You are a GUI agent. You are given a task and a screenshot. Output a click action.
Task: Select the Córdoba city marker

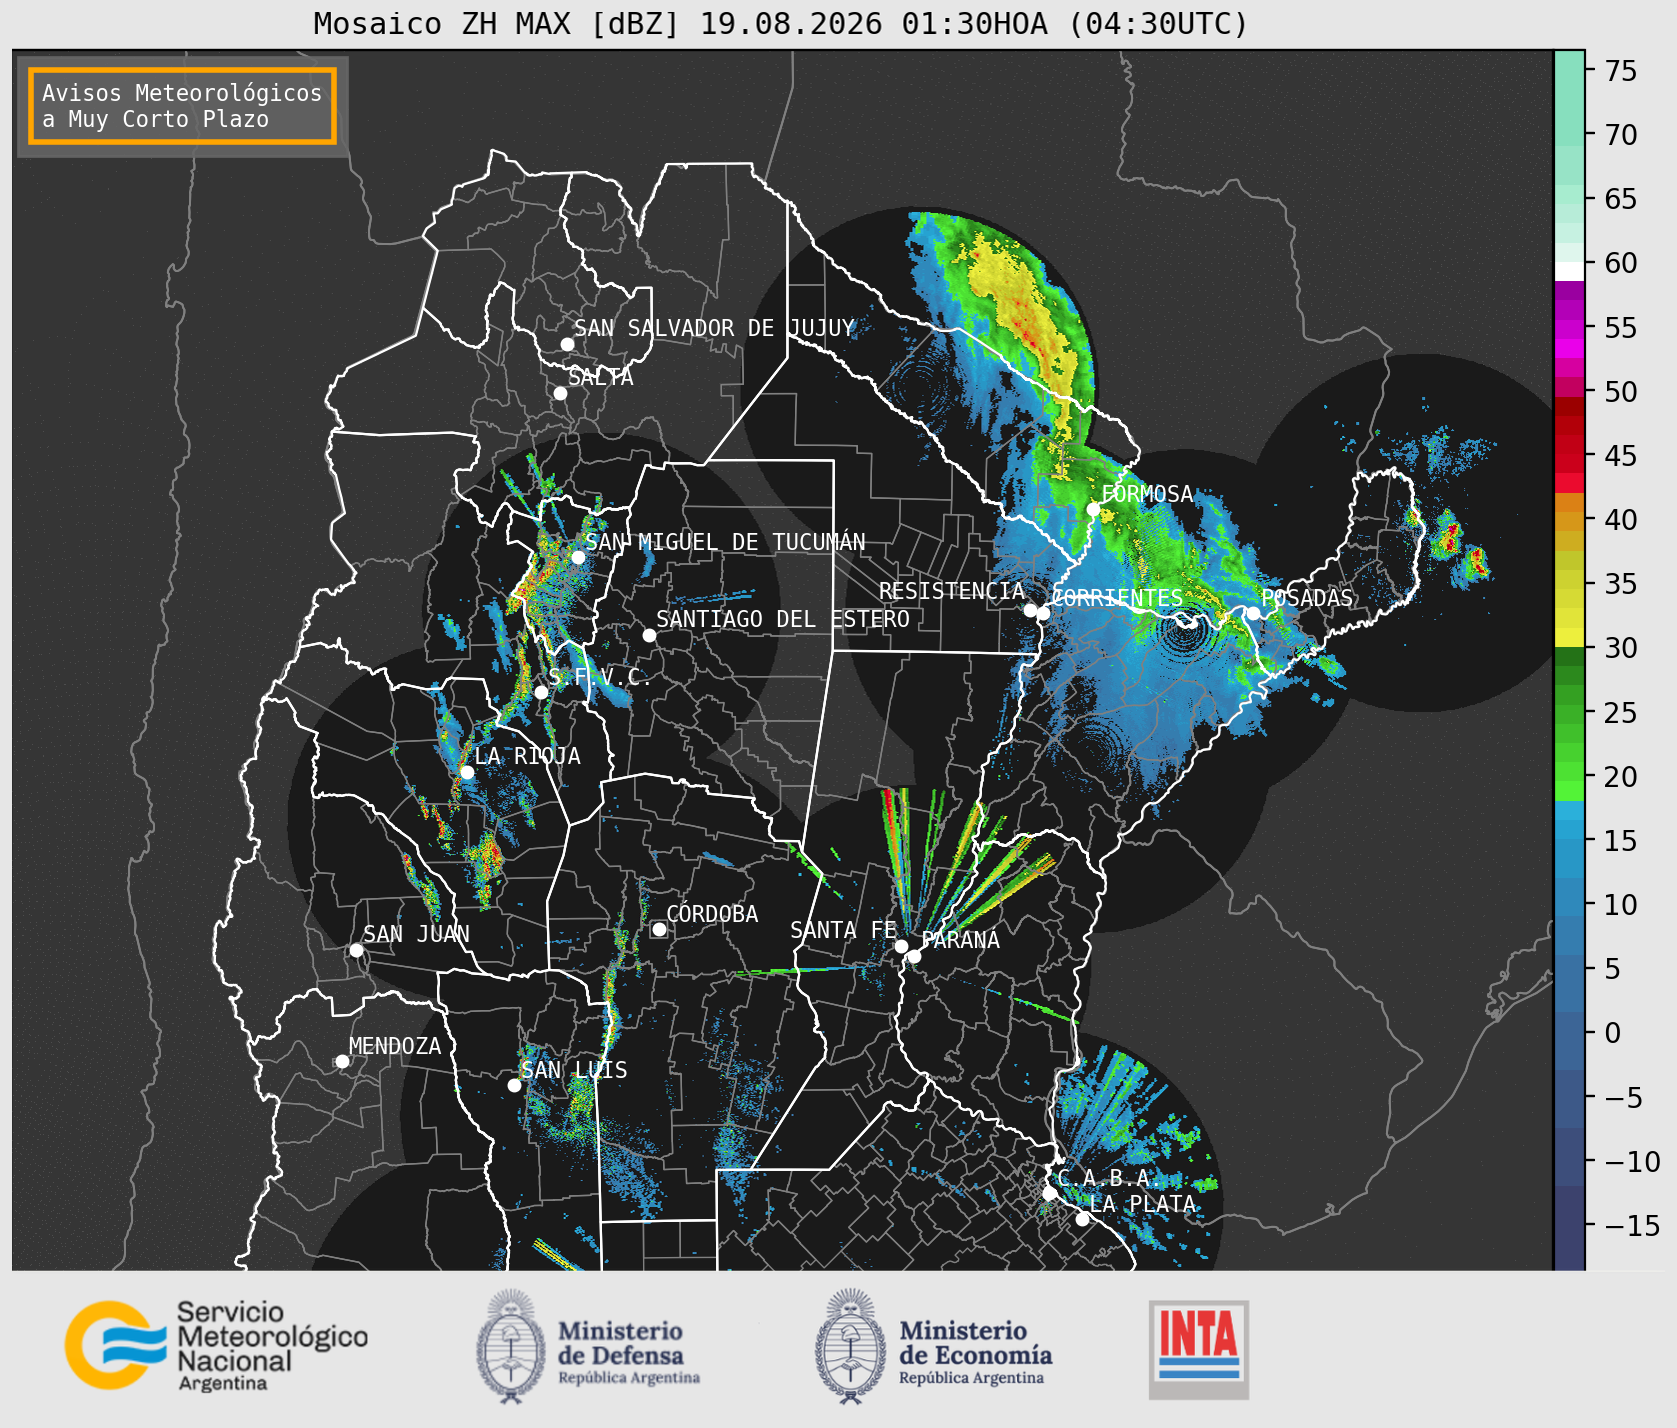coord(659,930)
